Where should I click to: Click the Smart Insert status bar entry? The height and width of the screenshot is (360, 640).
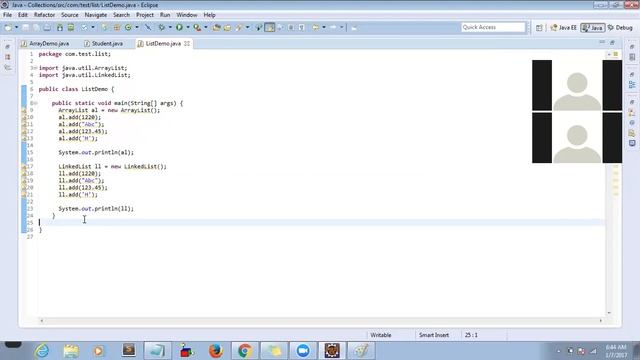[x=434, y=335]
